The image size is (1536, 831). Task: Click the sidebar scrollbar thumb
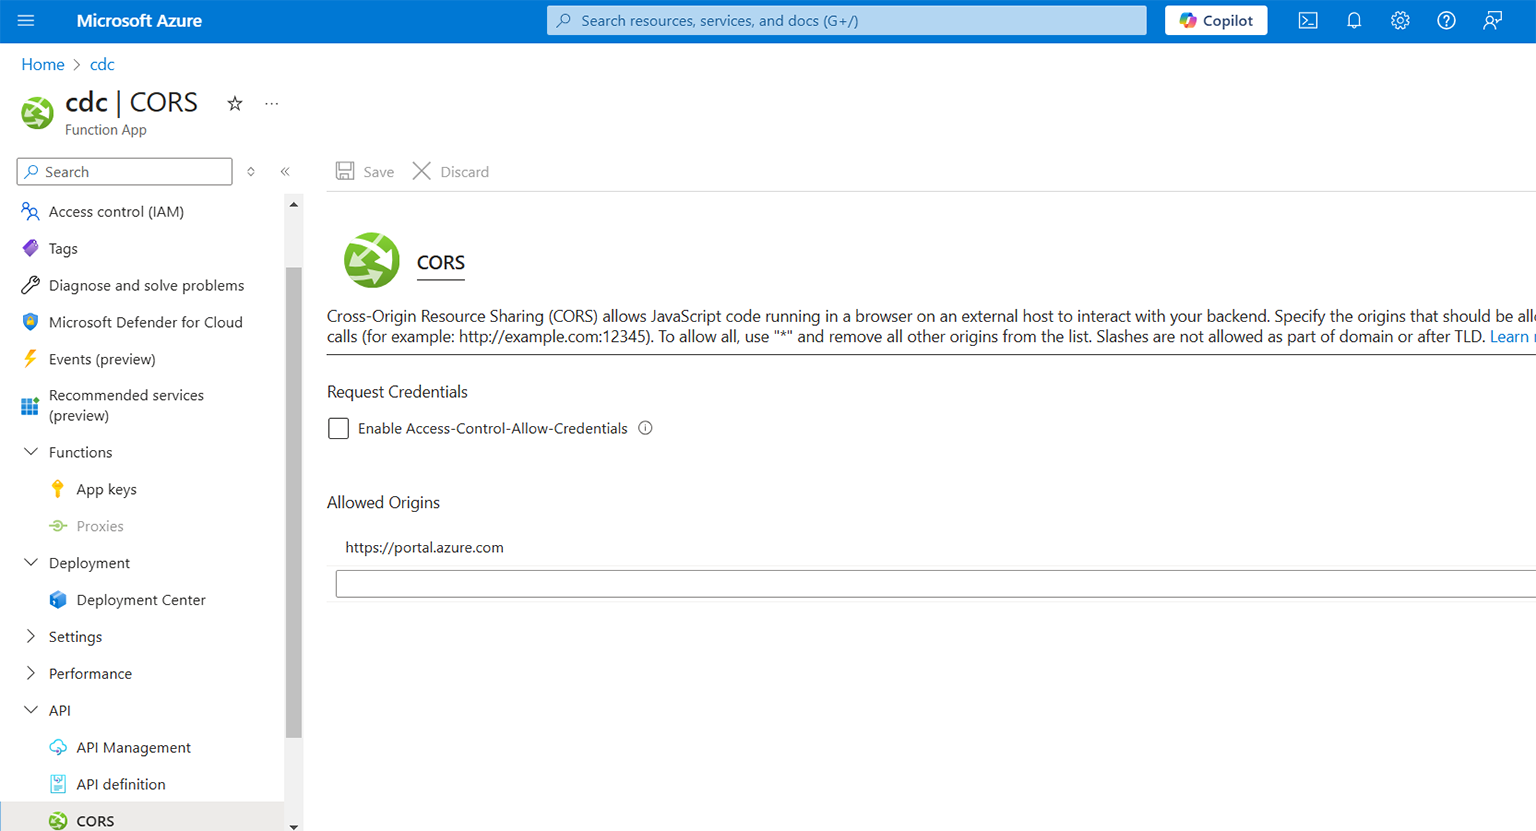pyautogui.click(x=293, y=502)
